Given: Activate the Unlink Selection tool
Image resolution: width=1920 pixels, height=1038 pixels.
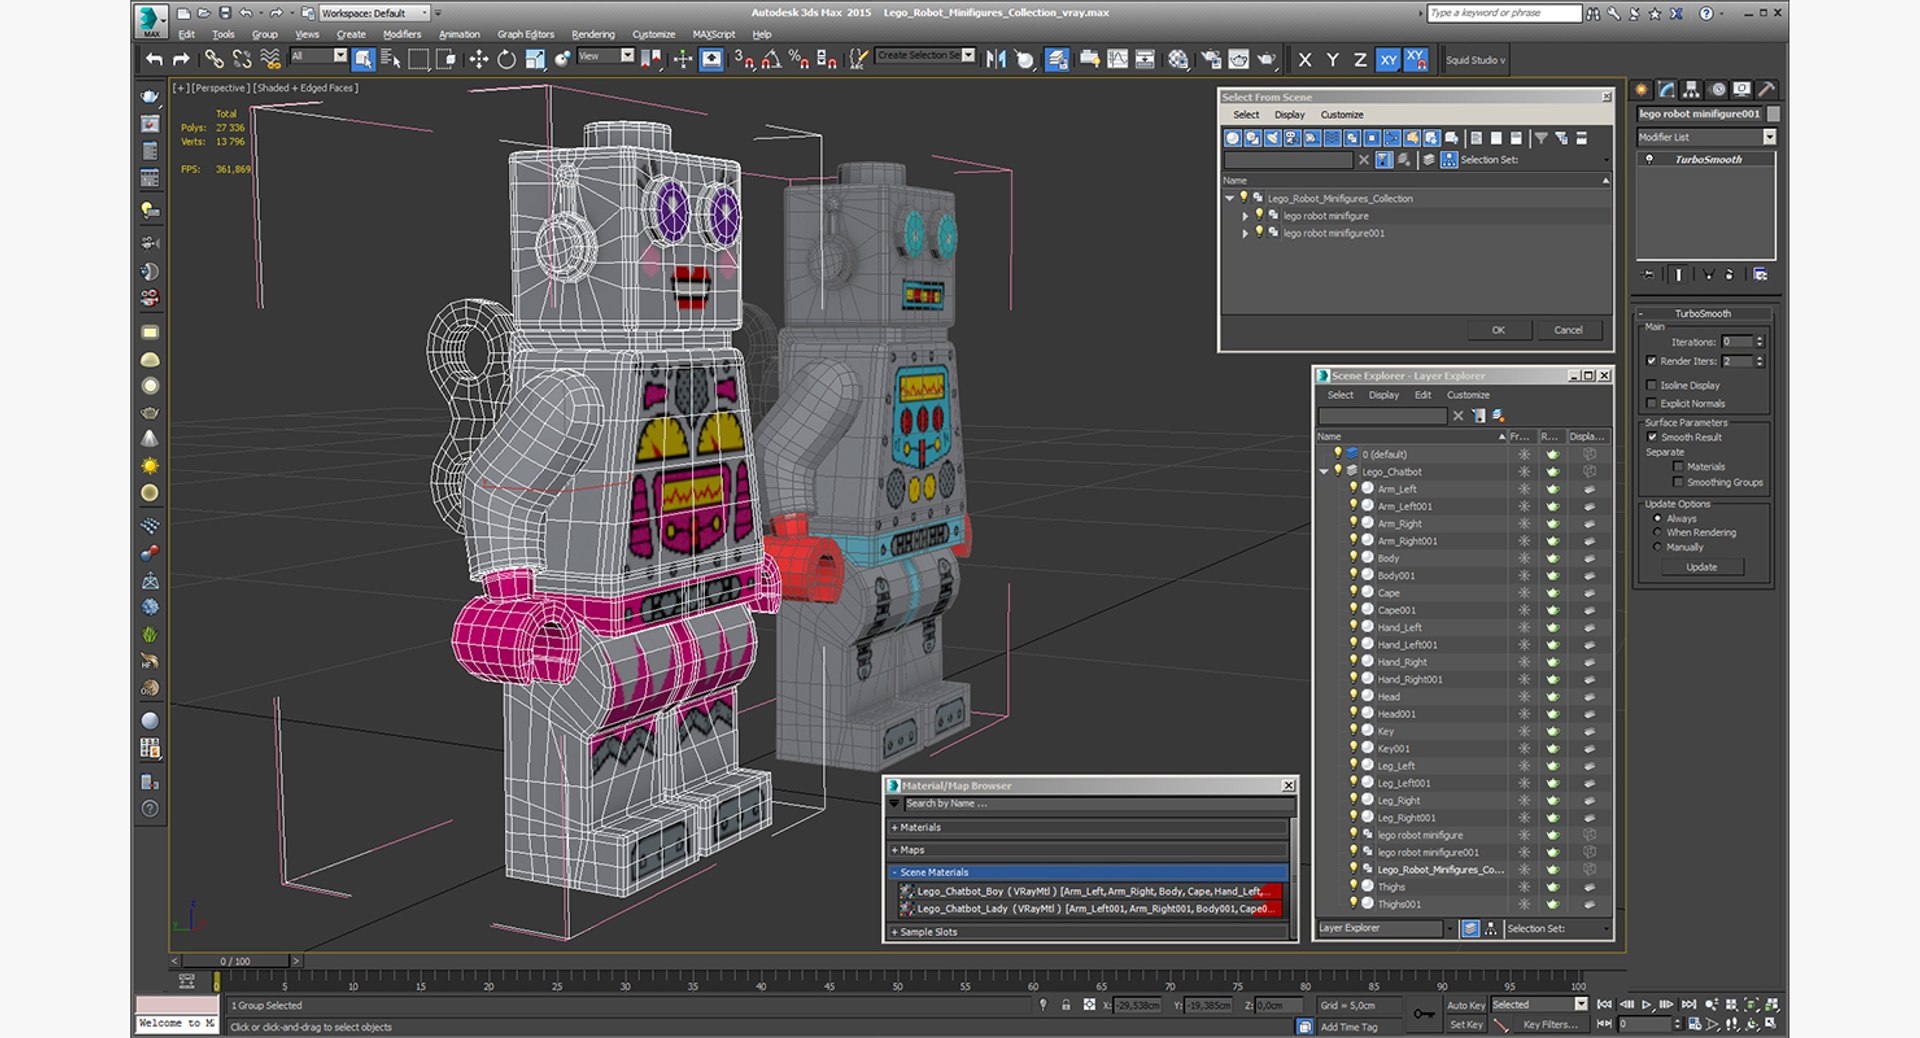Looking at the screenshot, I should click(x=242, y=60).
